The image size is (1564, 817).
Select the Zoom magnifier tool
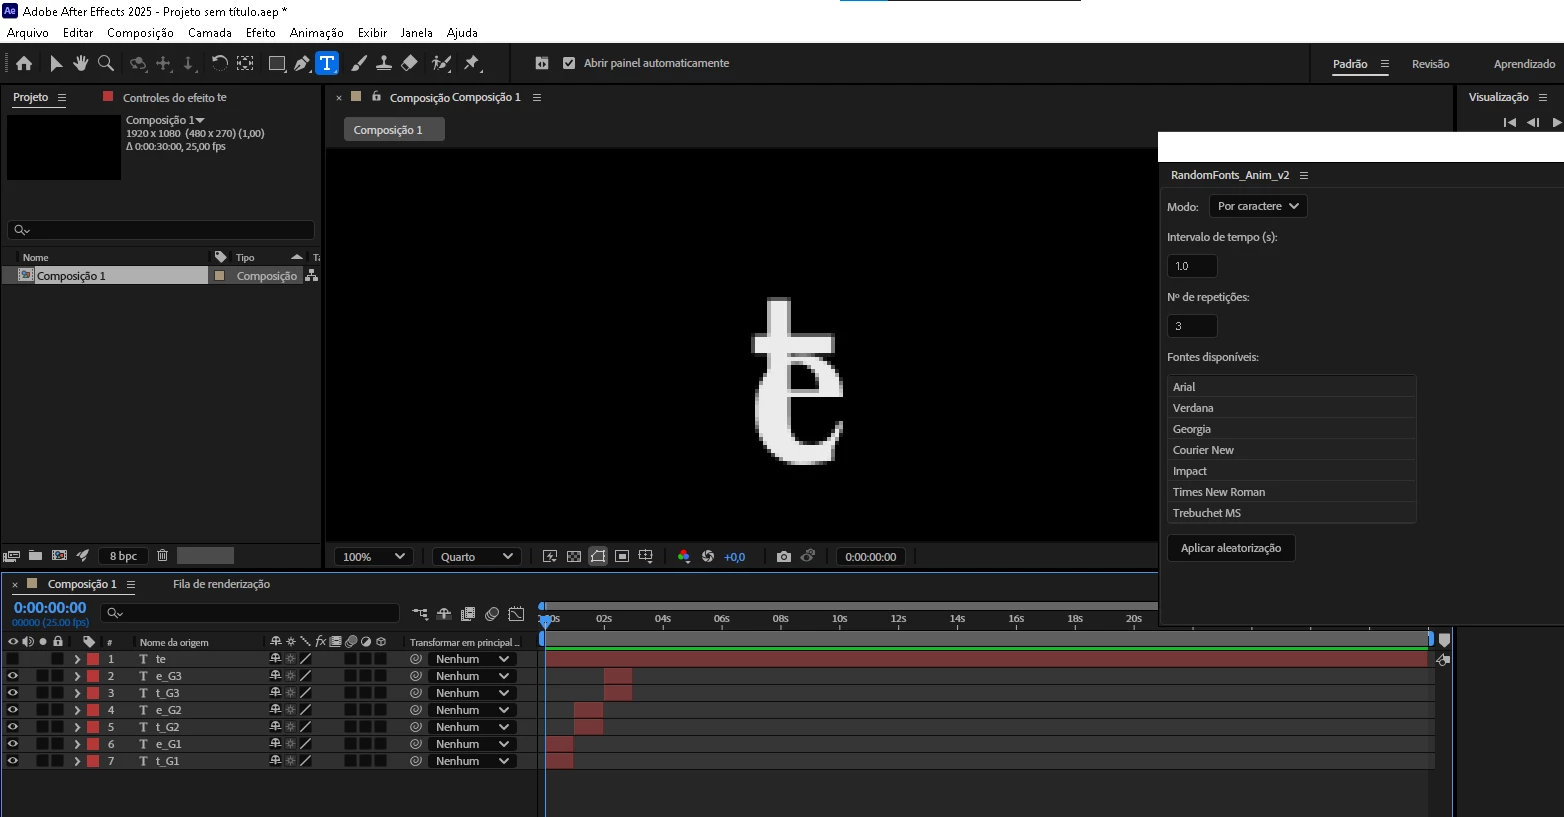click(x=106, y=63)
